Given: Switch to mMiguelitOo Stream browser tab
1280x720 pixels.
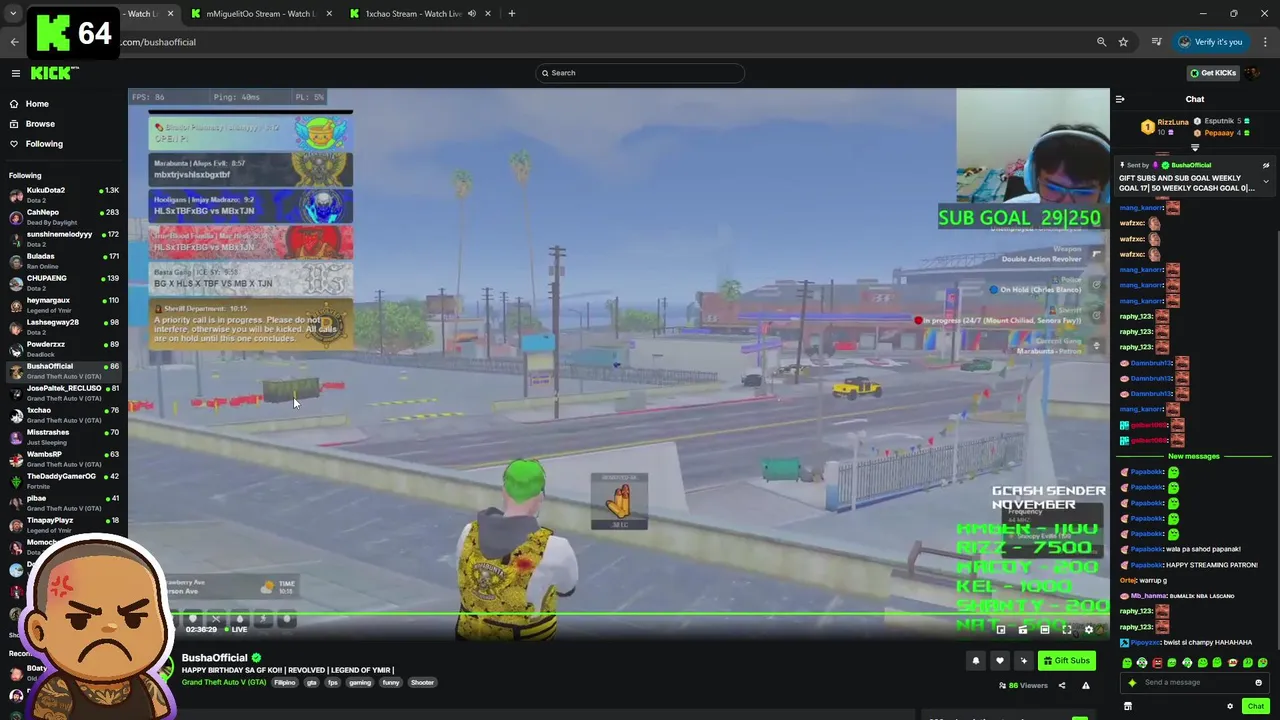Looking at the screenshot, I should [260, 14].
